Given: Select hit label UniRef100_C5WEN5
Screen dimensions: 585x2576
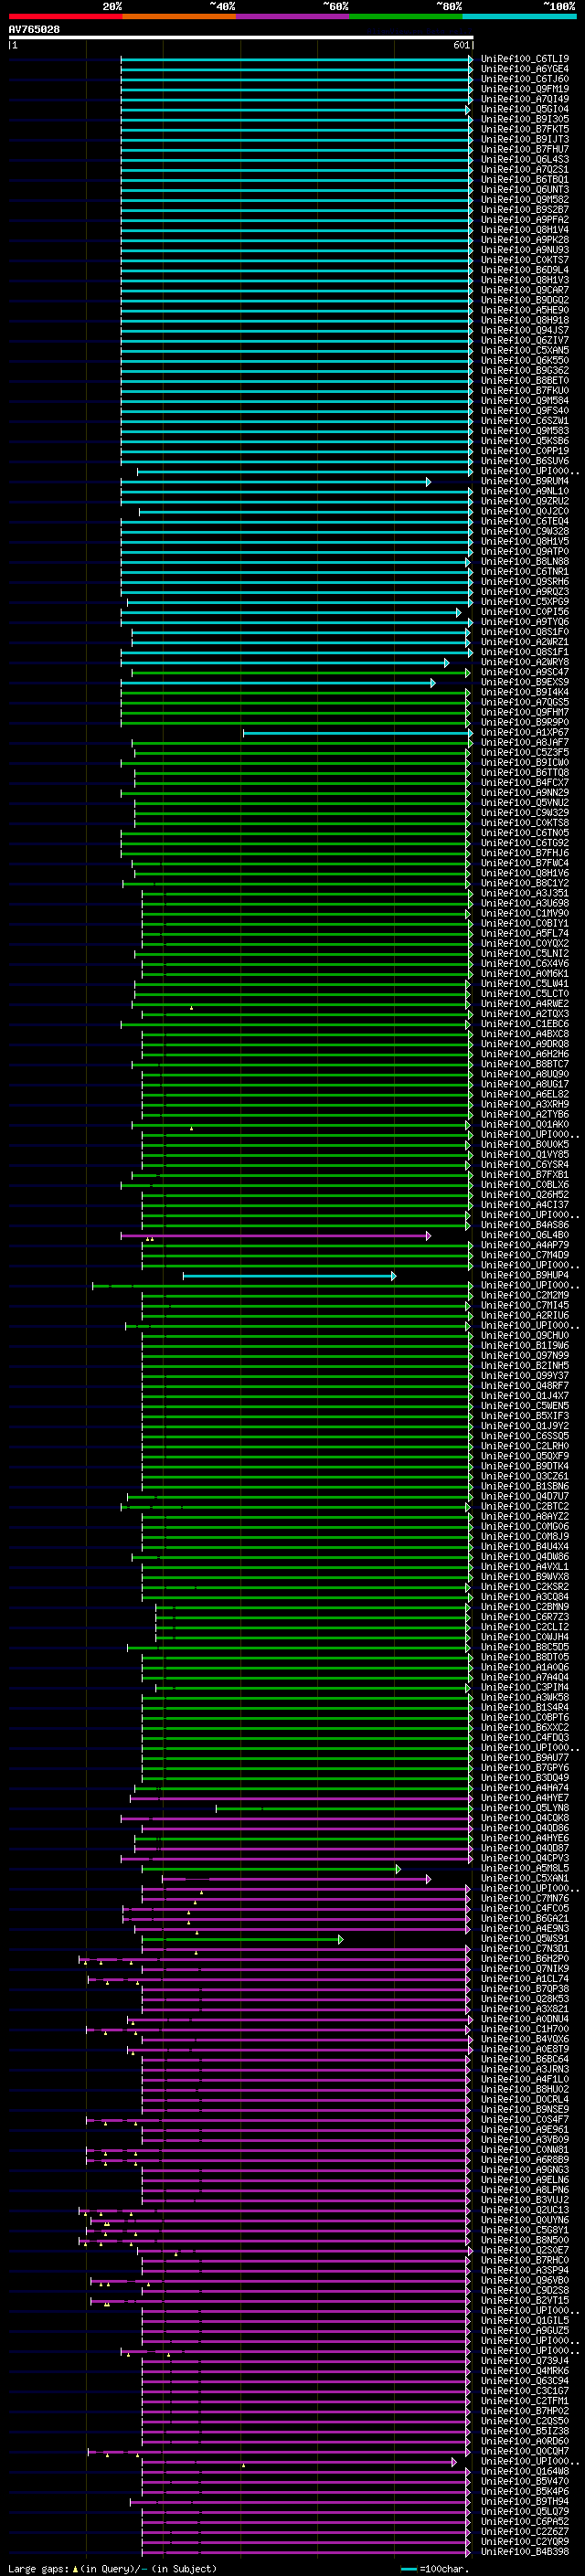Looking at the screenshot, I should [524, 1406].
